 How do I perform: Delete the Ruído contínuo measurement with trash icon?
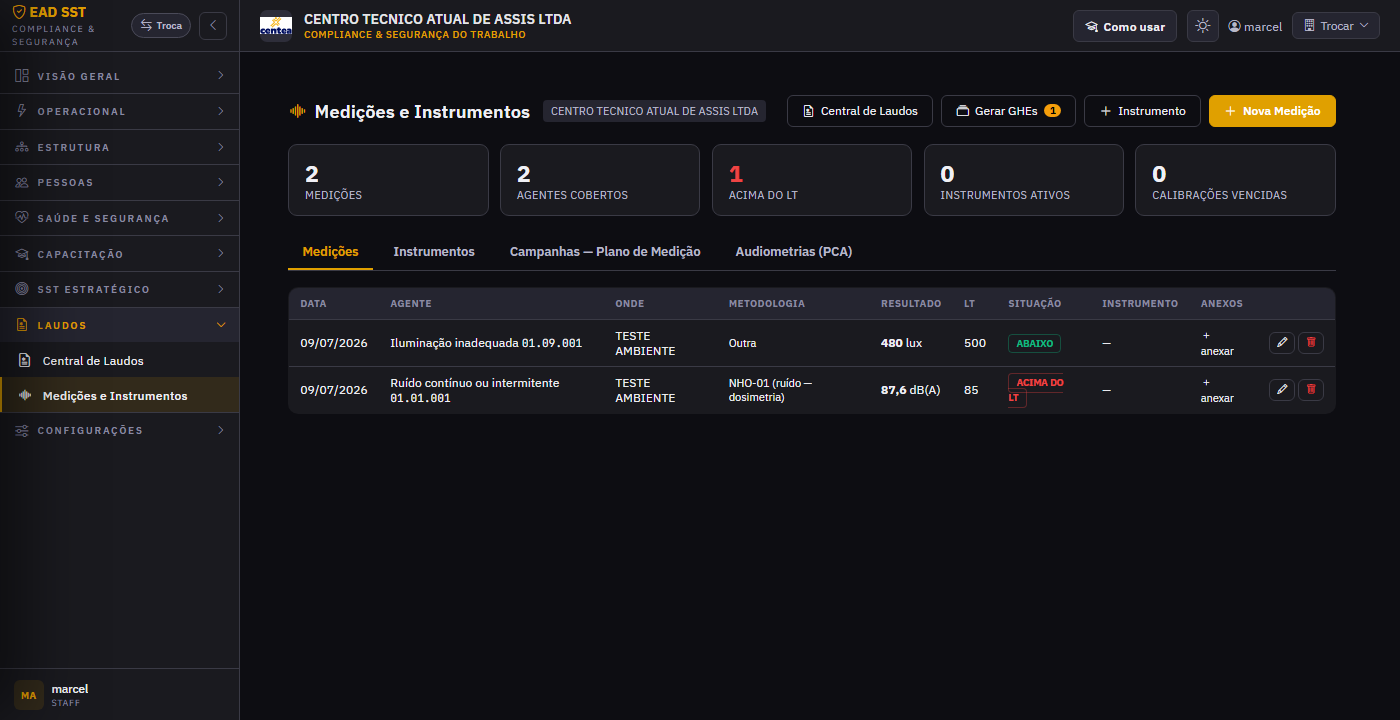(x=1311, y=390)
